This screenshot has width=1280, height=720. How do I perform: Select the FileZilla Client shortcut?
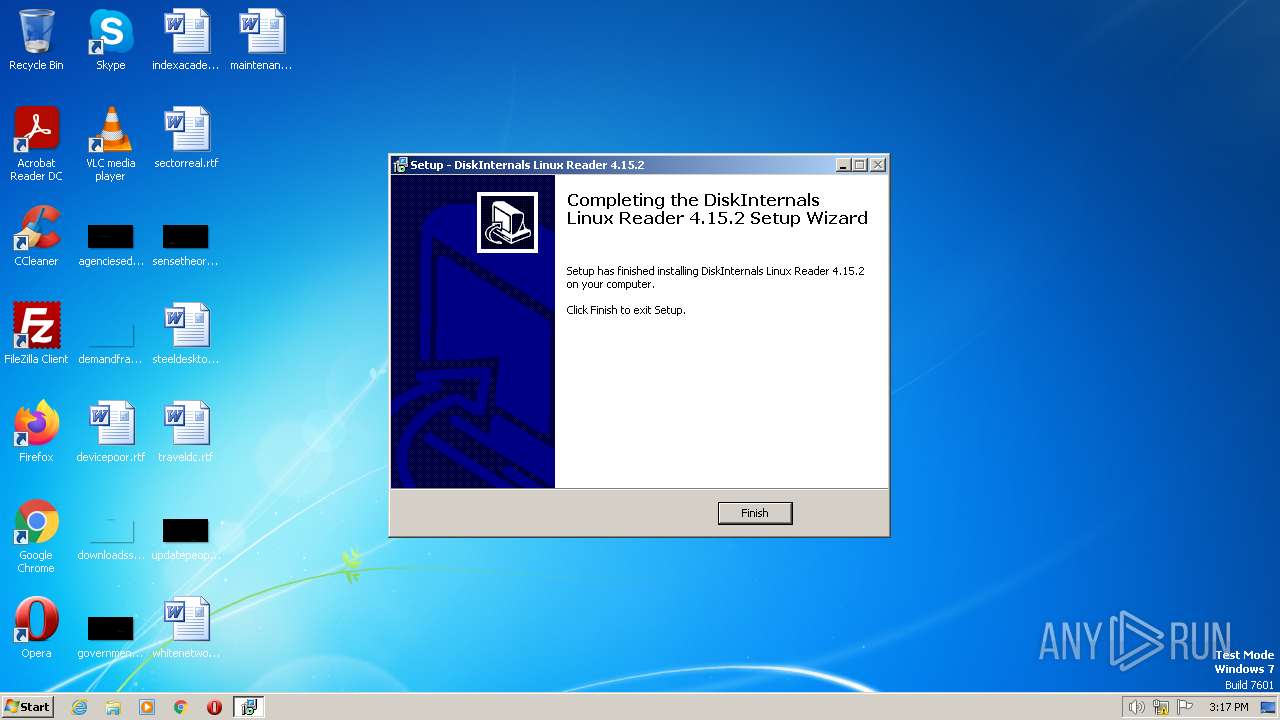click(x=36, y=334)
